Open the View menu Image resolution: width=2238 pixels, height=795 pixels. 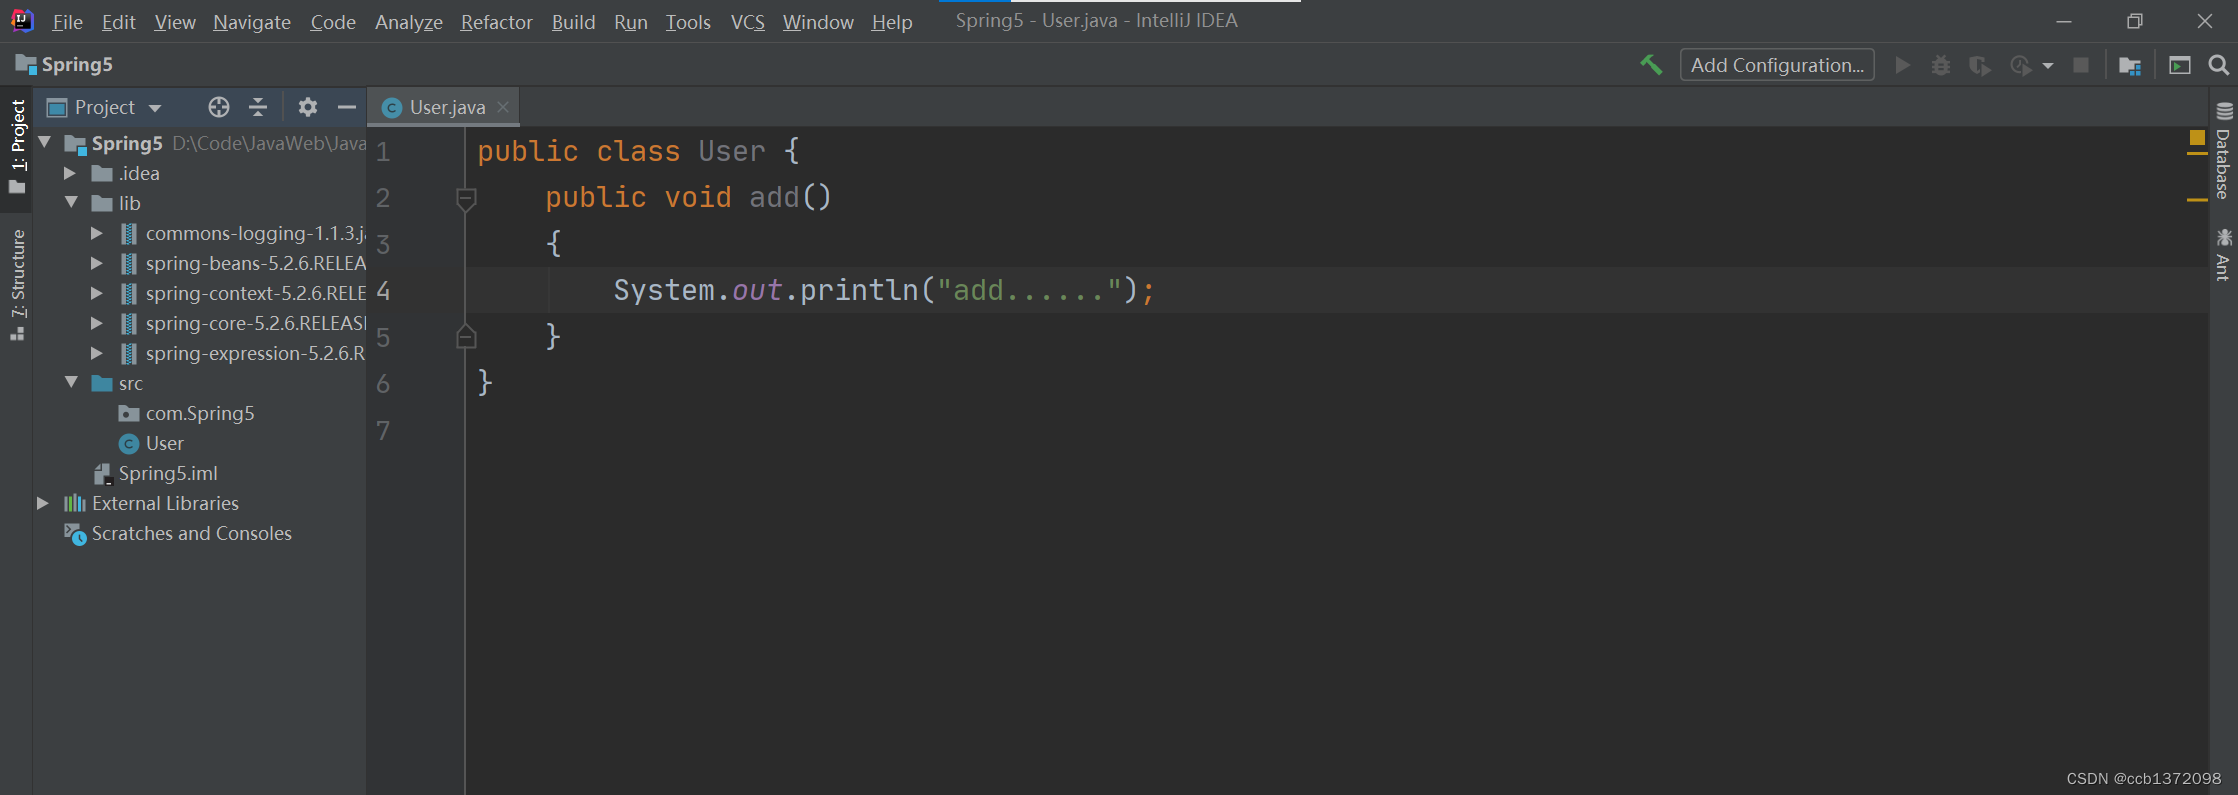[175, 21]
